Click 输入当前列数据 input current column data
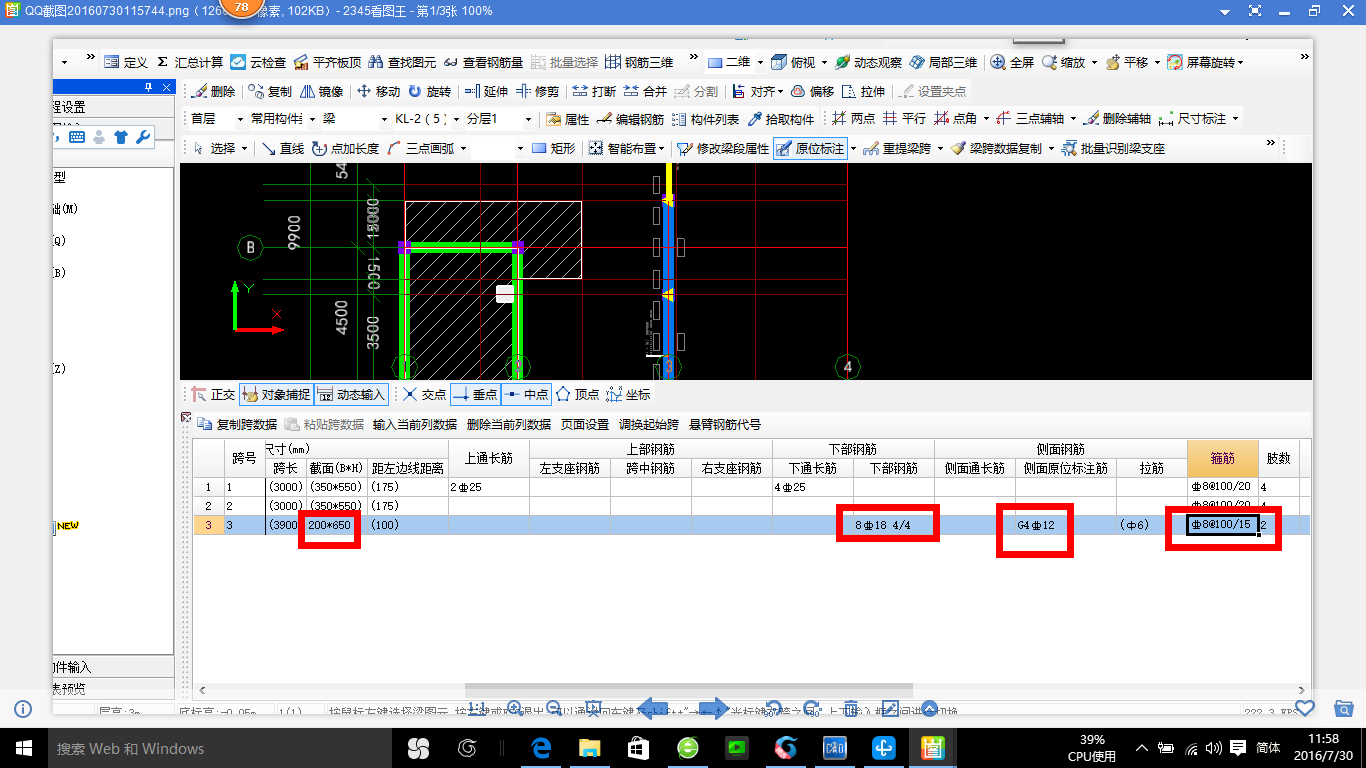Image resolution: width=1366 pixels, height=768 pixels. (x=414, y=424)
